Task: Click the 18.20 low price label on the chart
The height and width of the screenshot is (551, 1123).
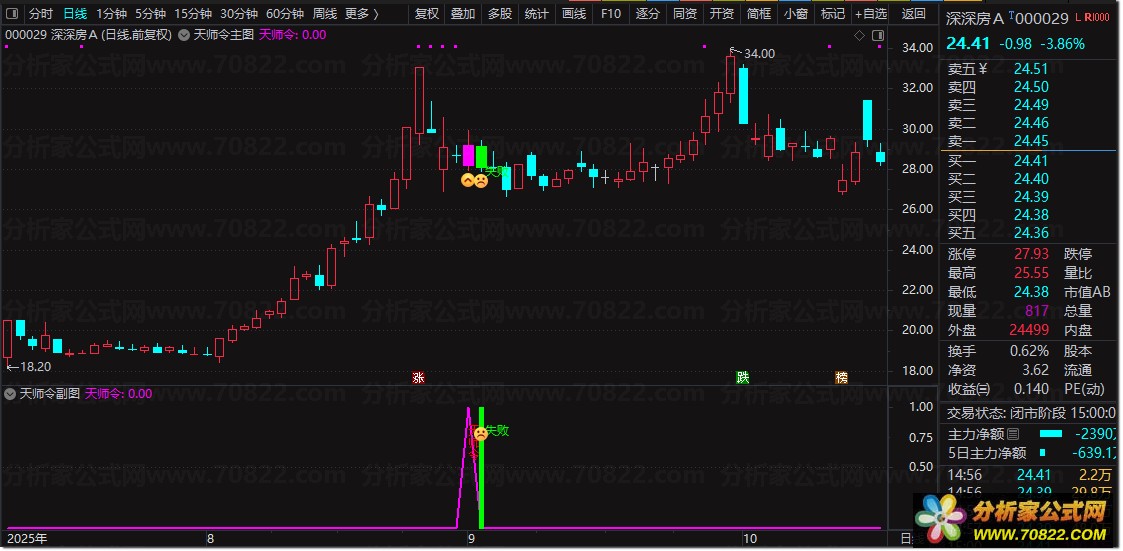Action: coord(36,366)
